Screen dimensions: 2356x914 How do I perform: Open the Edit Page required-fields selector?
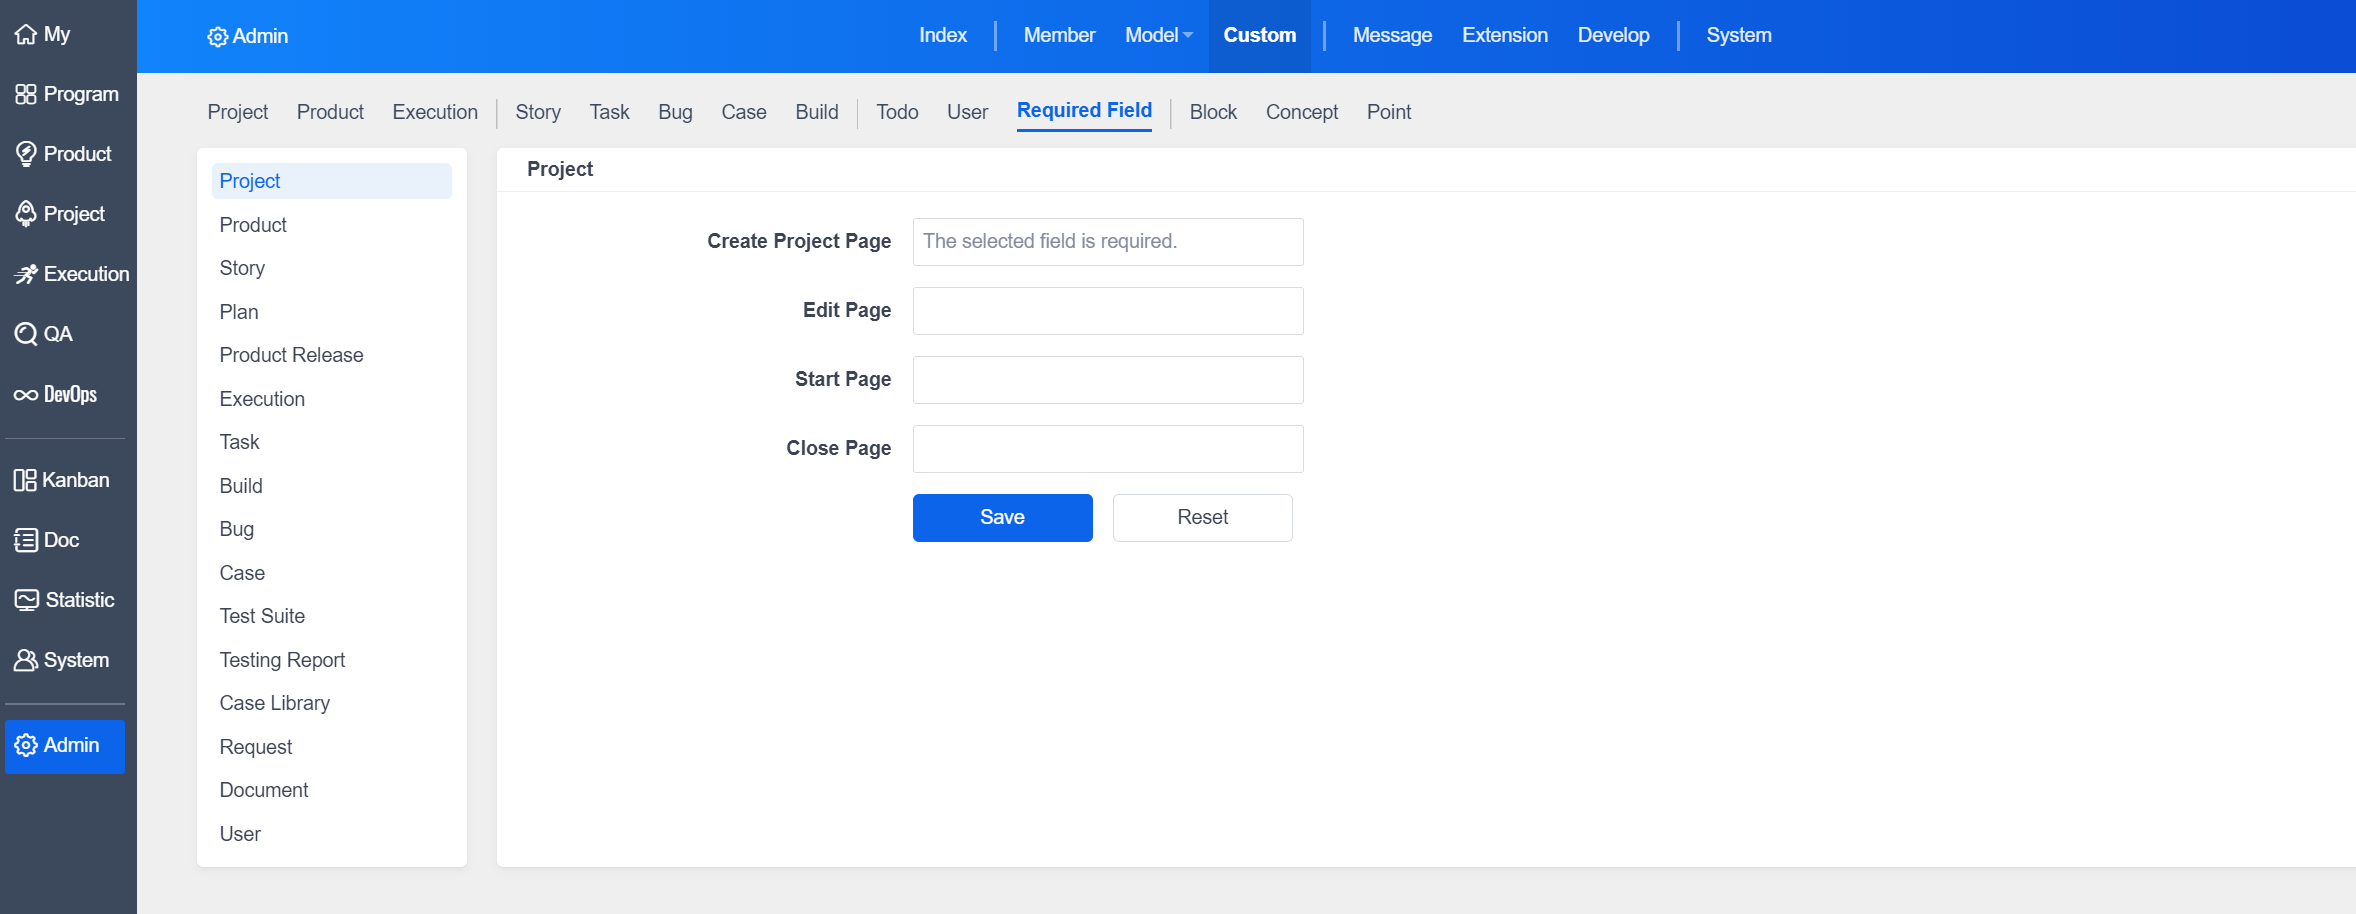pyautogui.click(x=1107, y=311)
